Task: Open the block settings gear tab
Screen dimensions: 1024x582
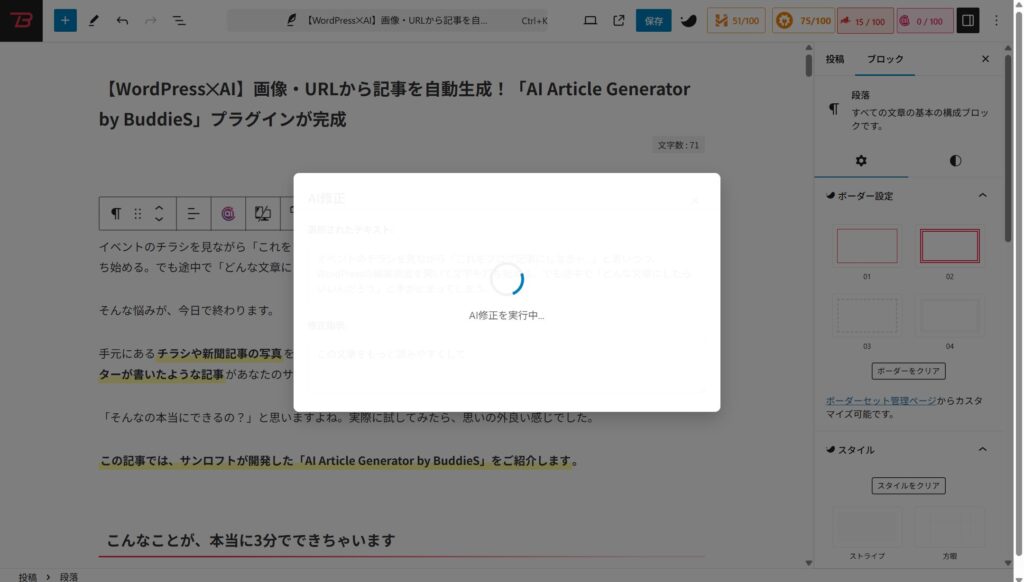Action: click(x=861, y=161)
